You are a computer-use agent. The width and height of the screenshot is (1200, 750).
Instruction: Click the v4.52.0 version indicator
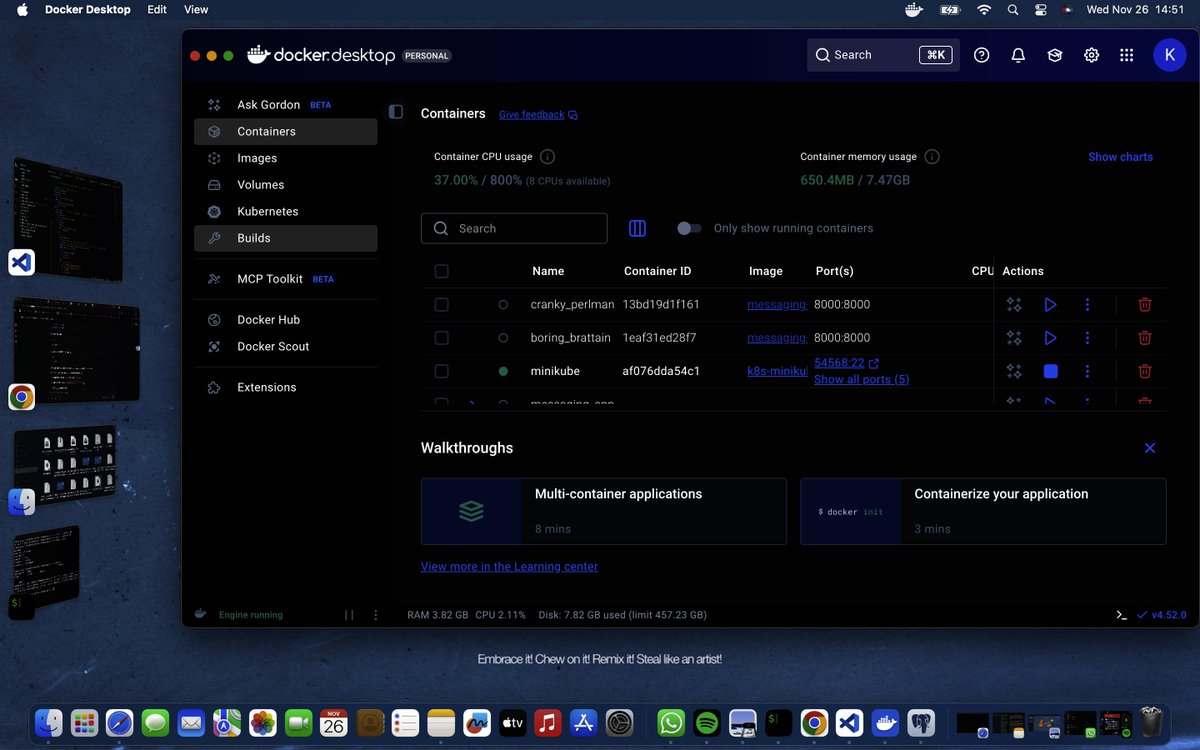coord(1162,615)
